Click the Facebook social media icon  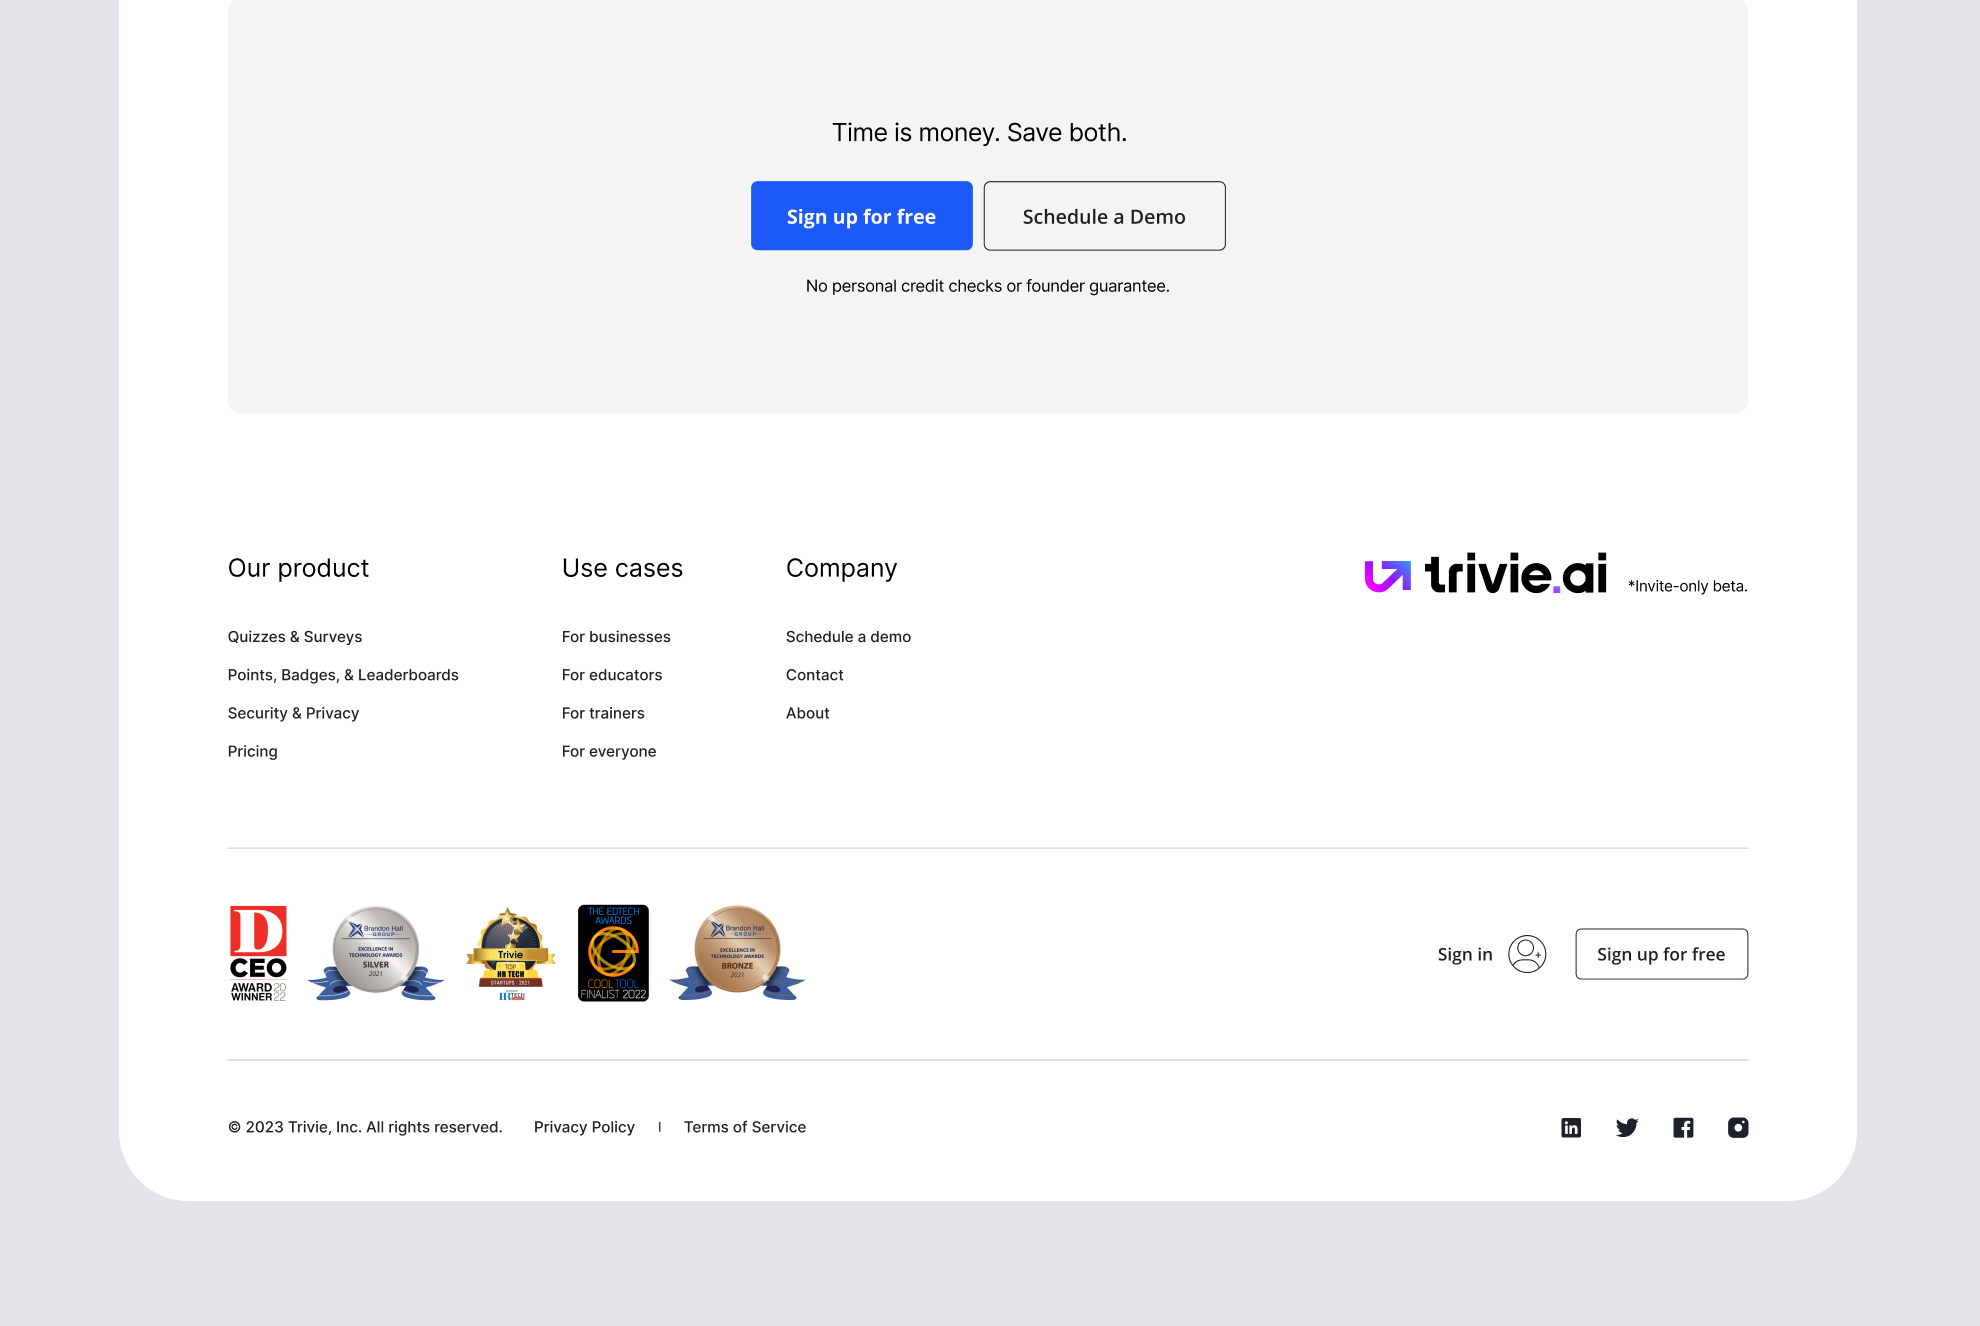tap(1683, 1126)
